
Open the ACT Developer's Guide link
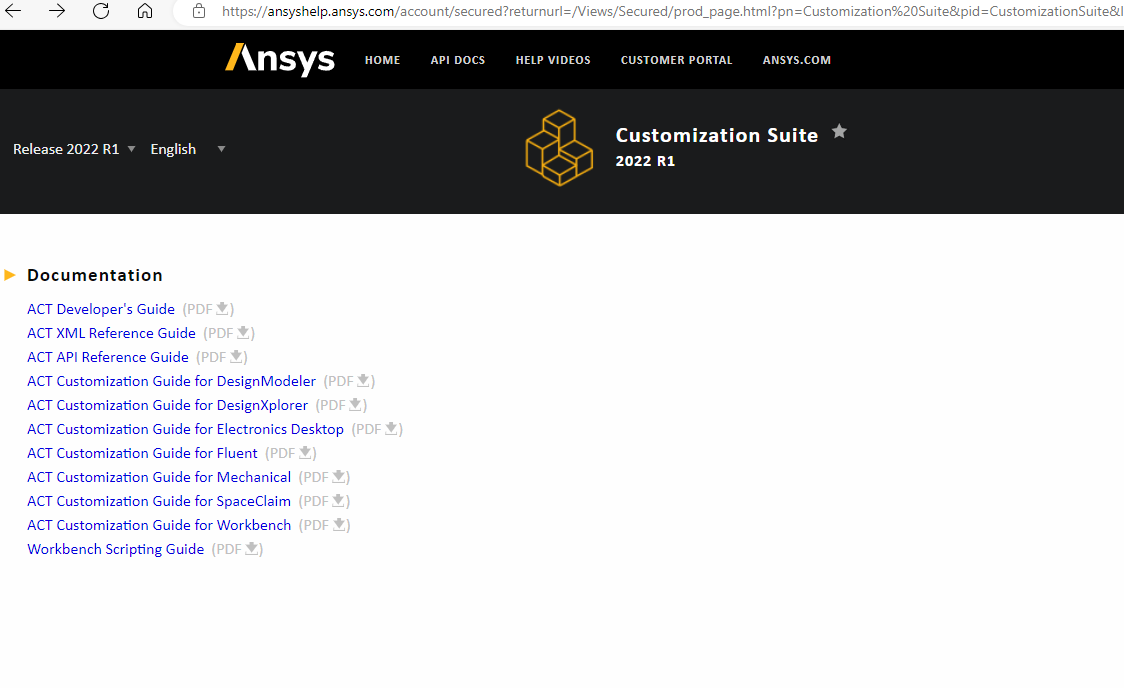[x=101, y=309]
